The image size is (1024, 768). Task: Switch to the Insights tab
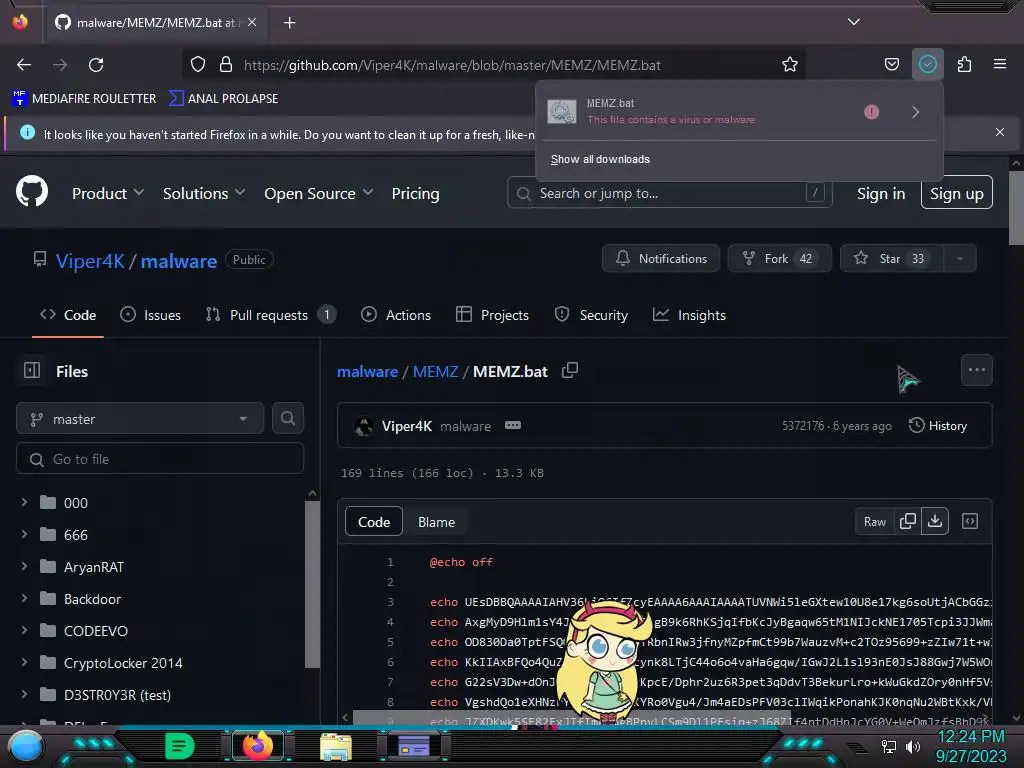(x=689, y=315)
